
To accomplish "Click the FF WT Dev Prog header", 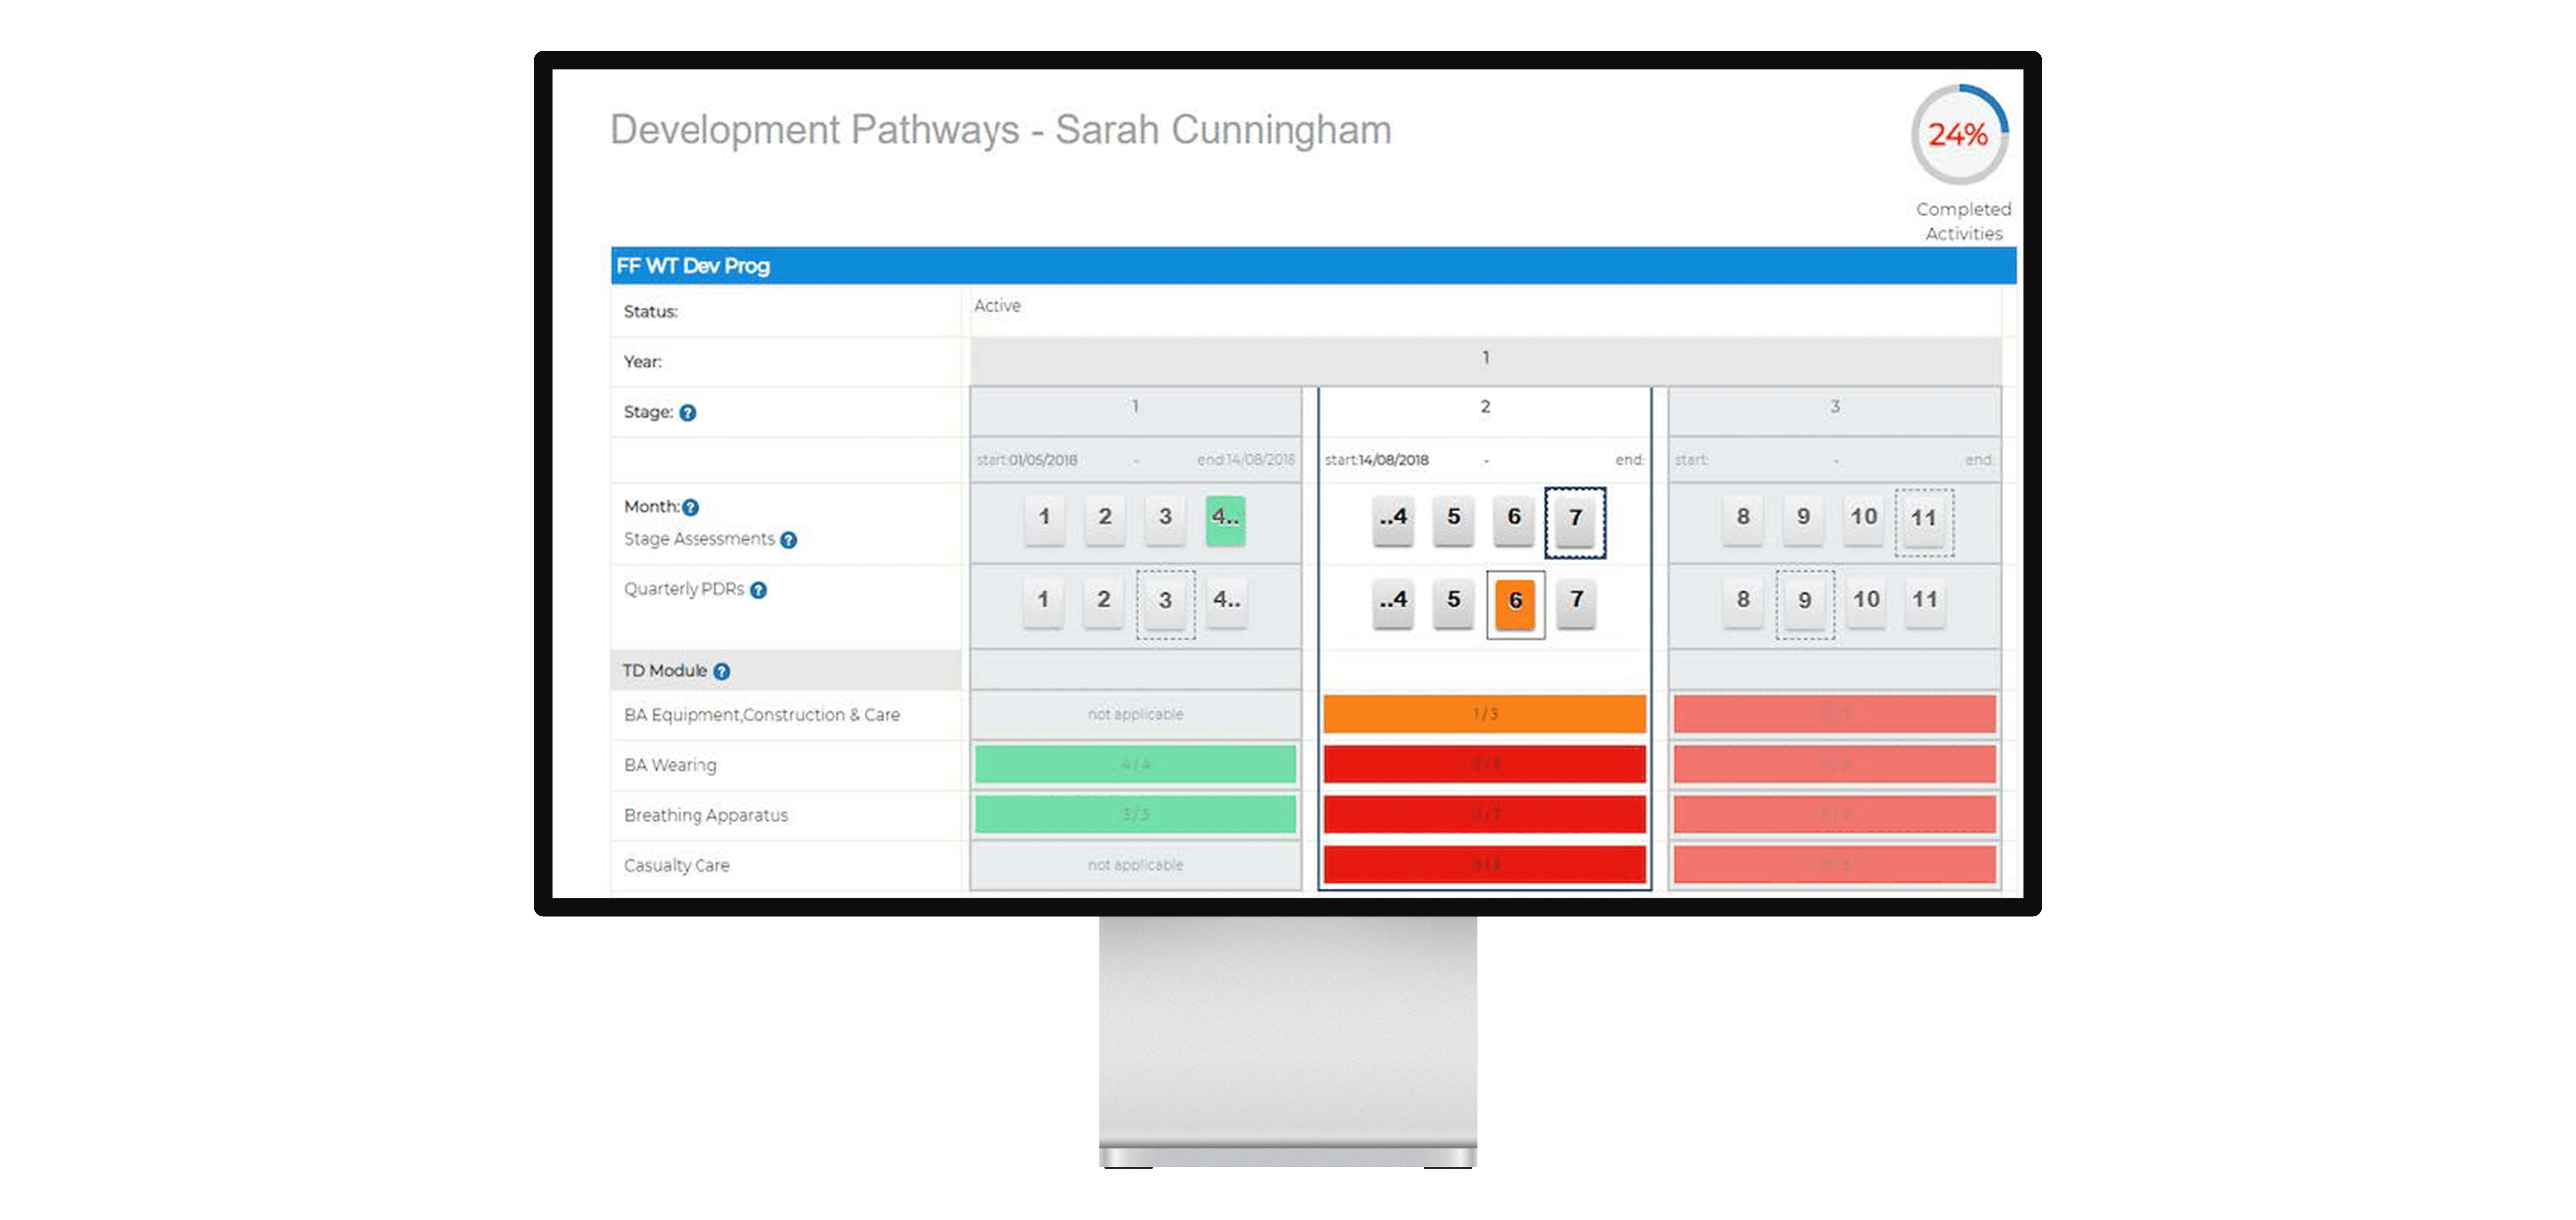I will tap(1313, 266).
